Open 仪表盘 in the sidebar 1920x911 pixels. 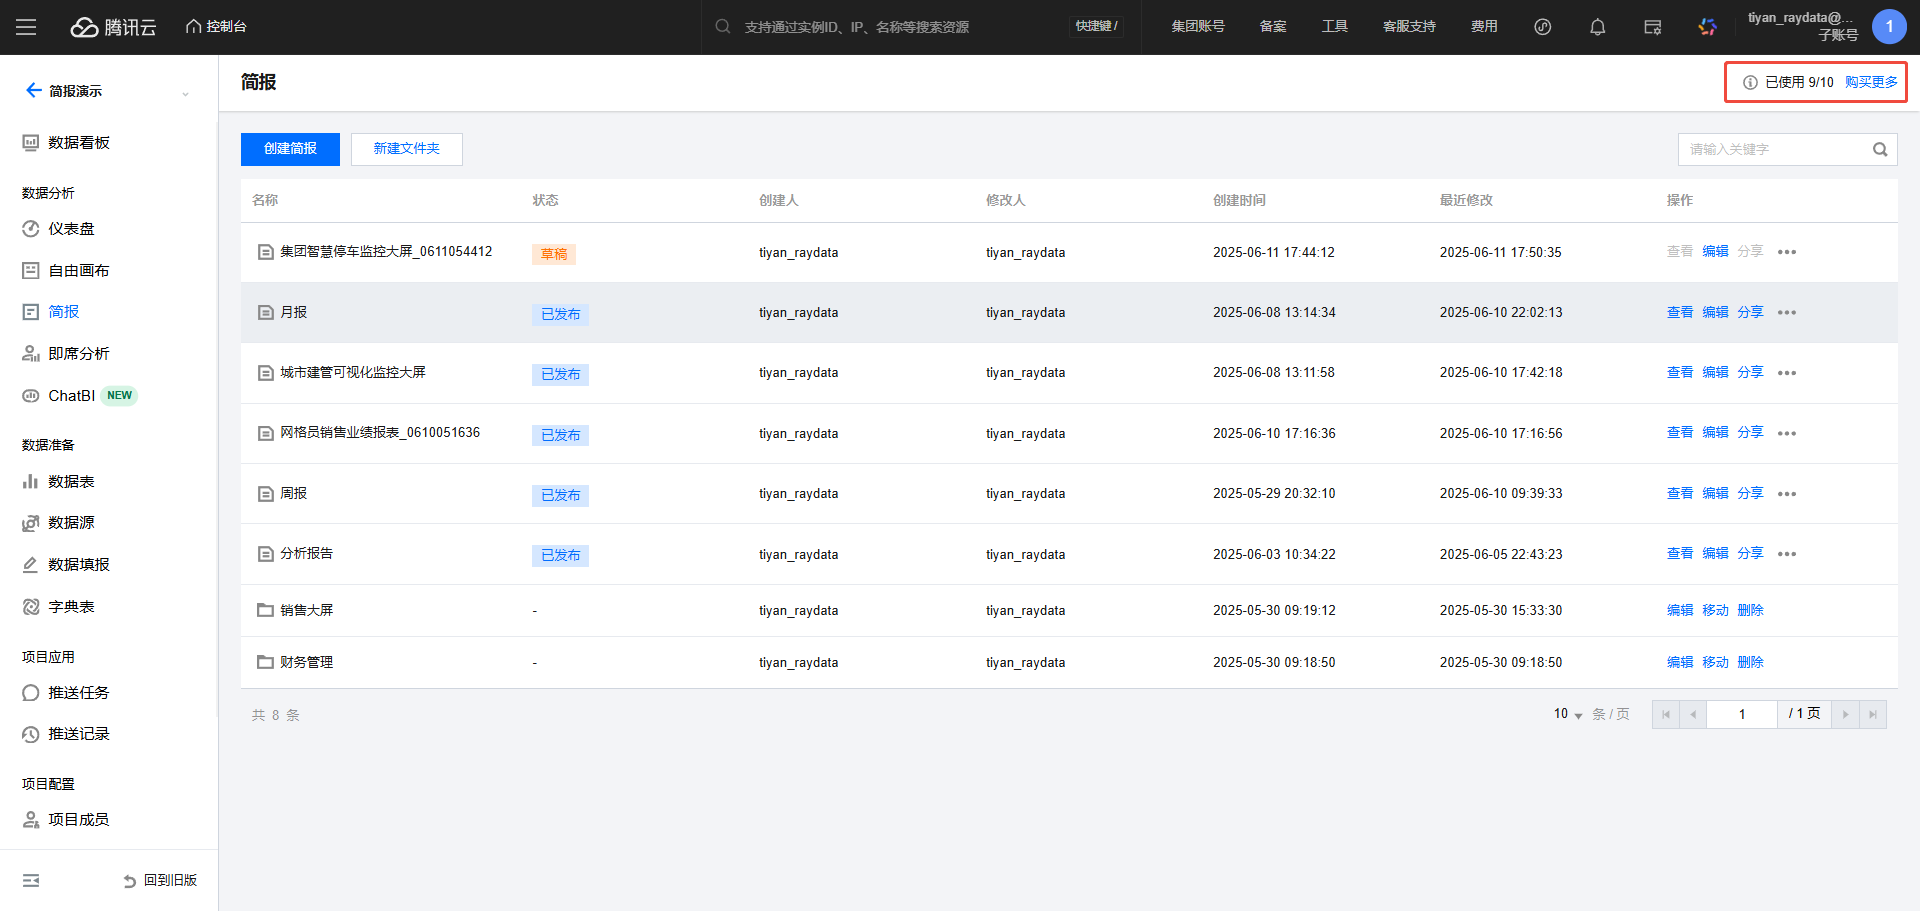[x=71, y=229]
